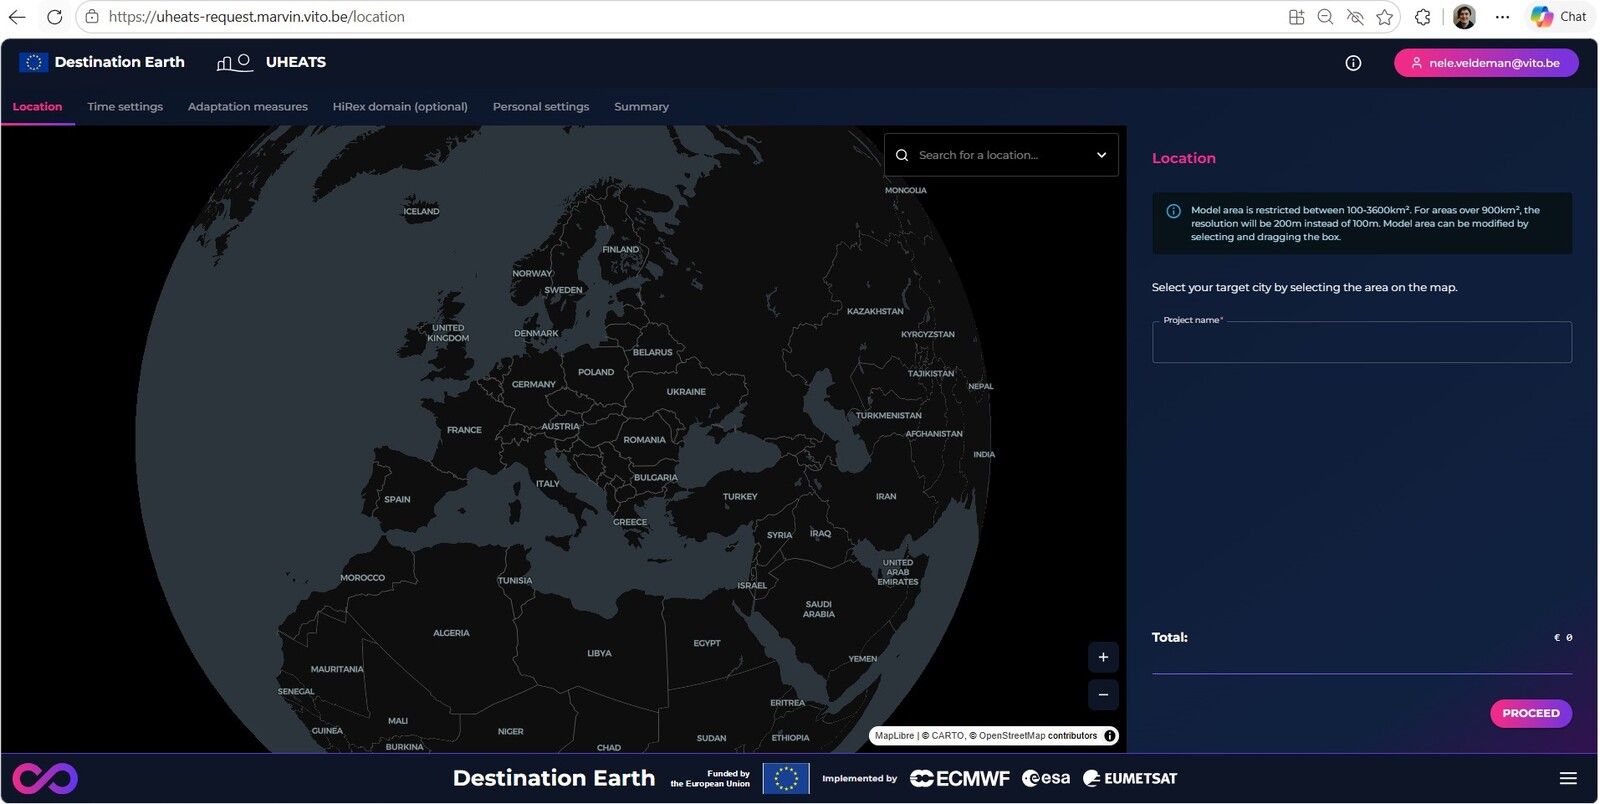Open the Personal settings tab
1600x804 pixels.
[x=541, y=107]
